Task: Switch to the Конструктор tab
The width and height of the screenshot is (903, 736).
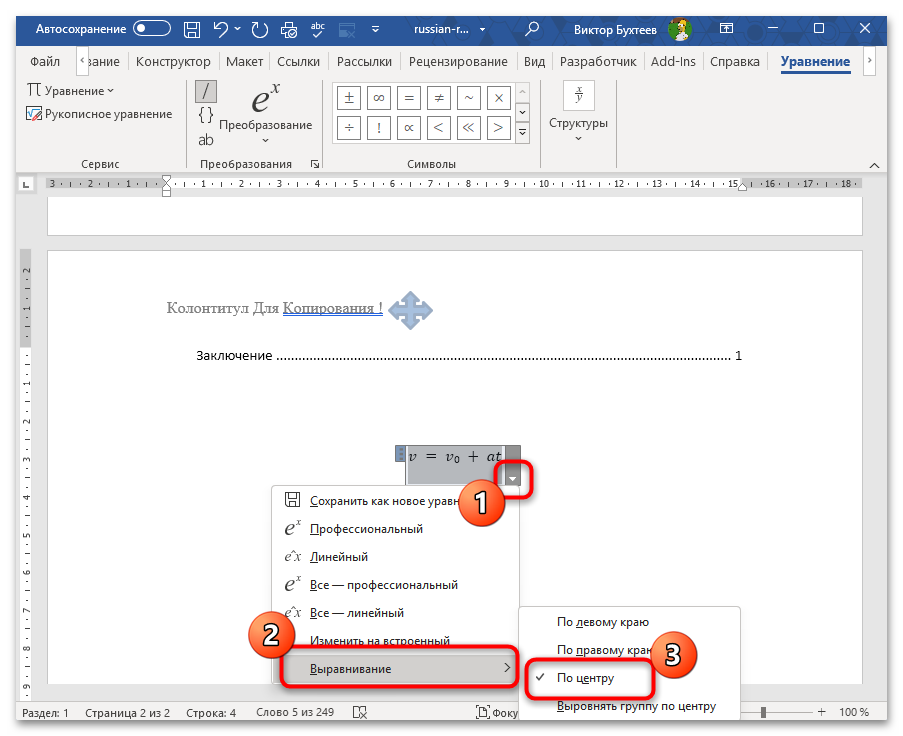Action: coord(173,62)
